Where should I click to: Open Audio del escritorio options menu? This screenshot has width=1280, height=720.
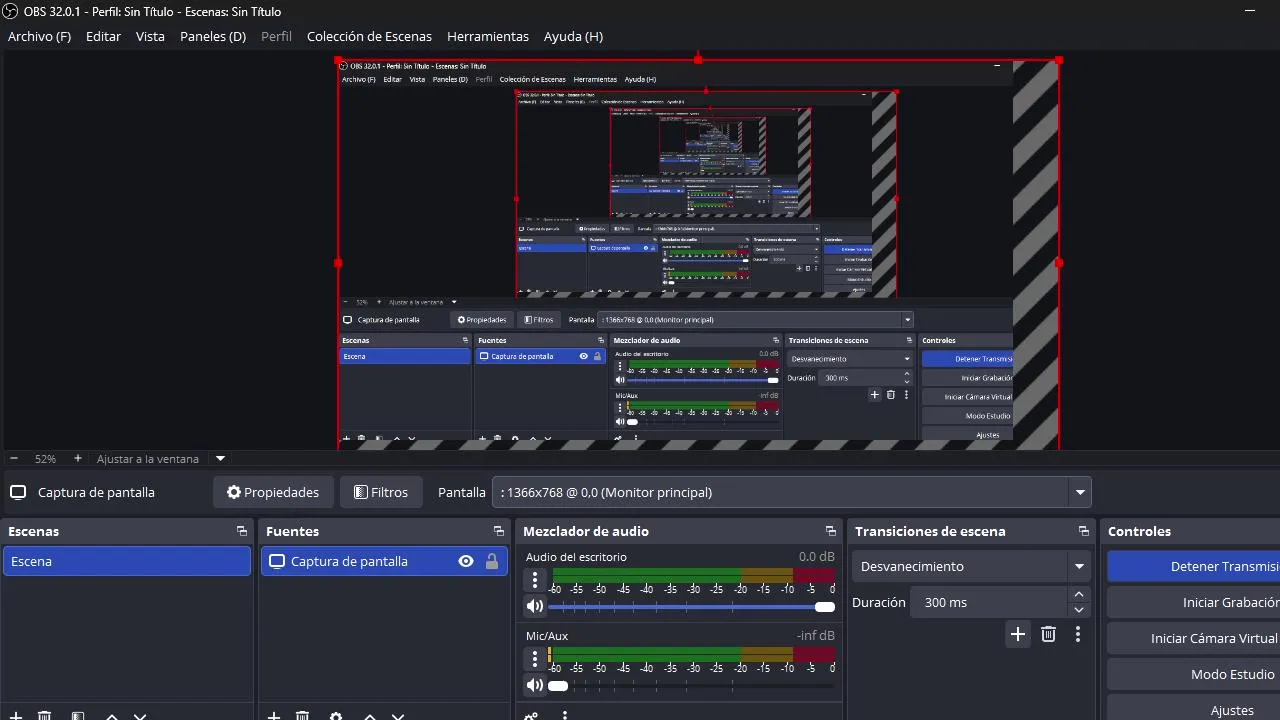point(535,579)
